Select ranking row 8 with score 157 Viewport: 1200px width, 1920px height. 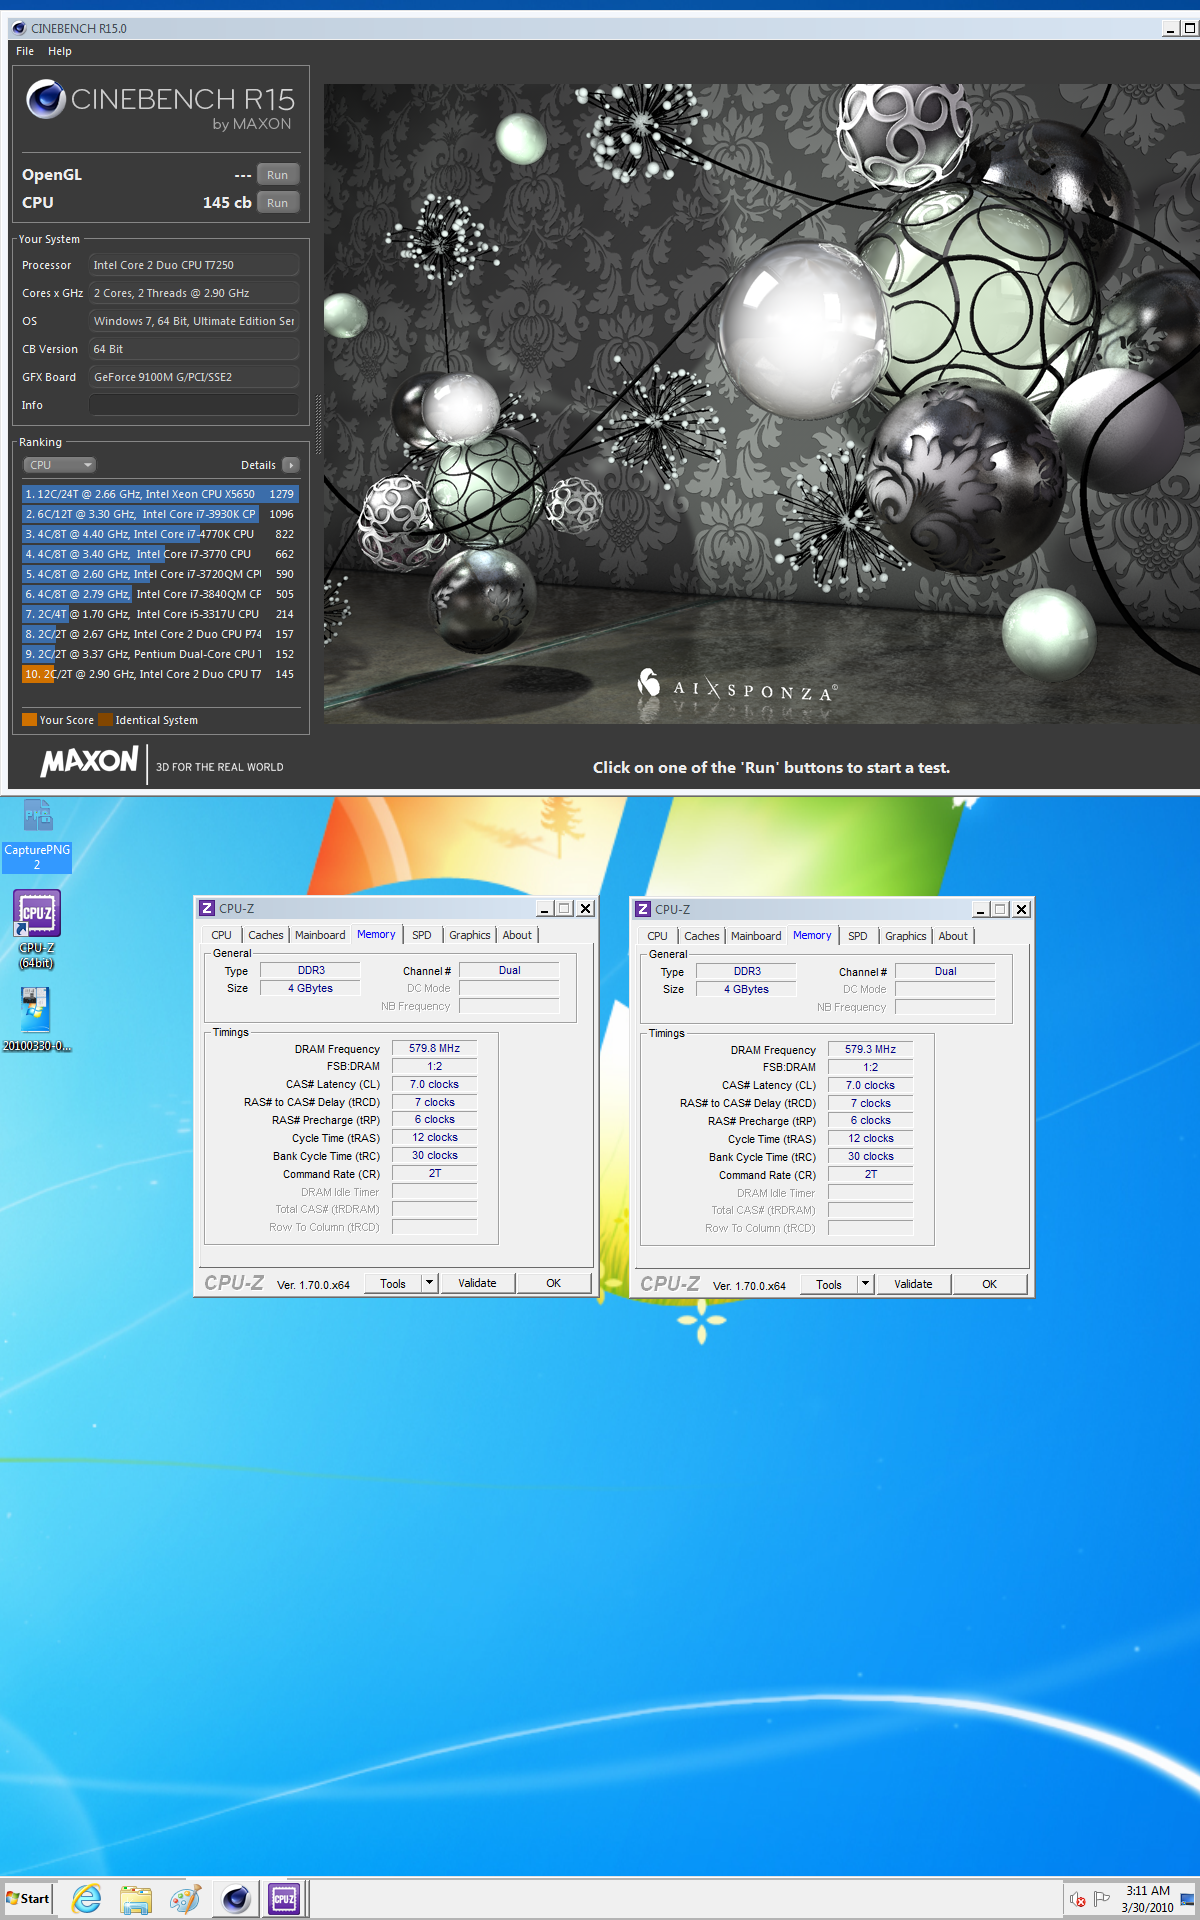160,634
